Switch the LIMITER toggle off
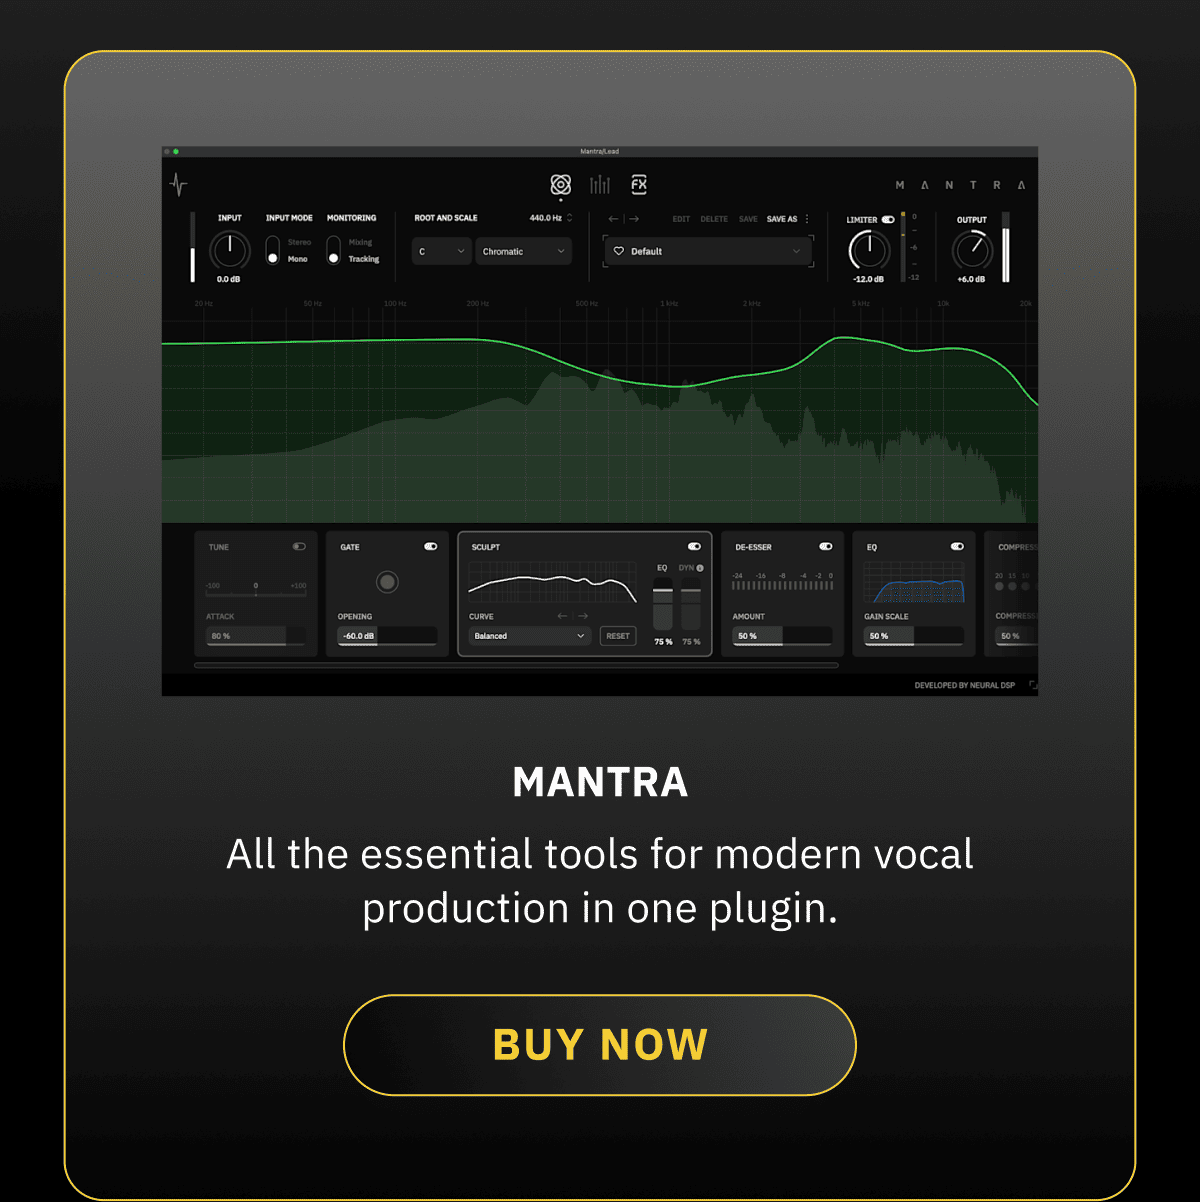Screen dimensions: 1200x1202 pyautogui.click(x=888, y=219)
